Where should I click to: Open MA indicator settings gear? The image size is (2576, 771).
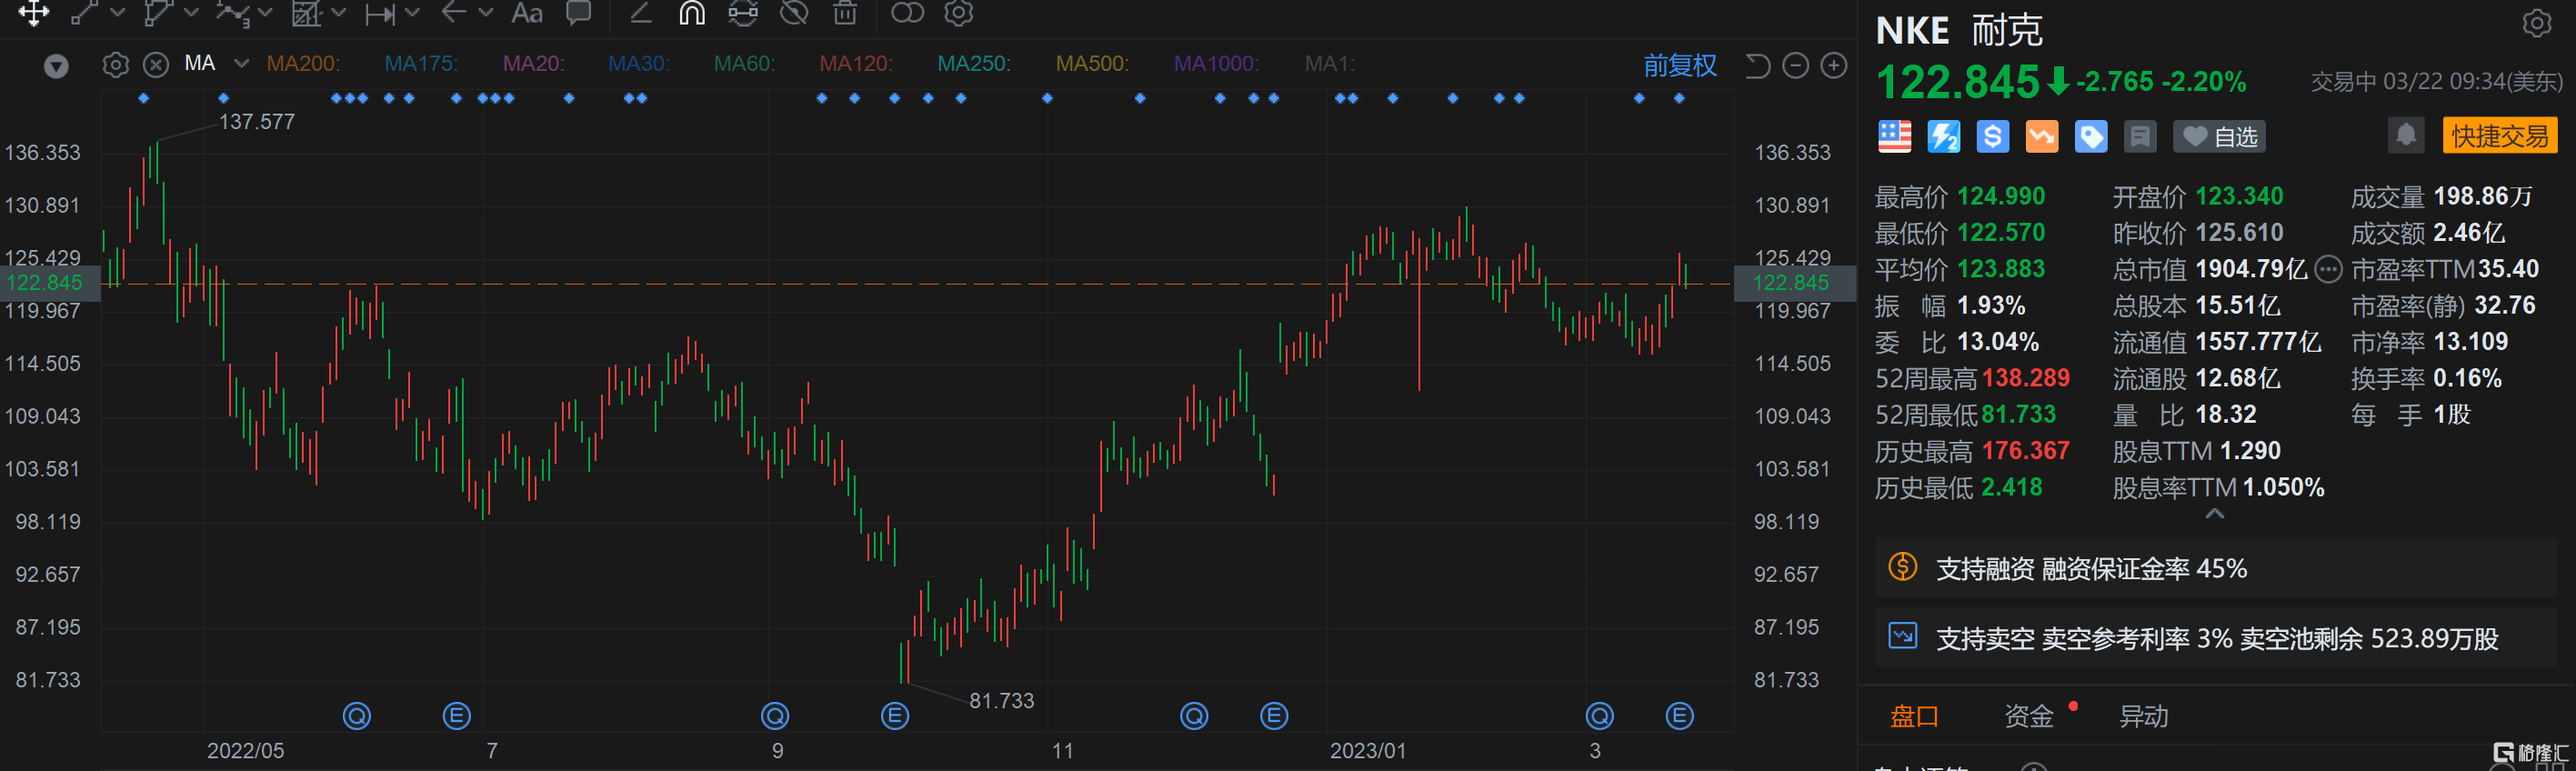click(x=116, y=65)
